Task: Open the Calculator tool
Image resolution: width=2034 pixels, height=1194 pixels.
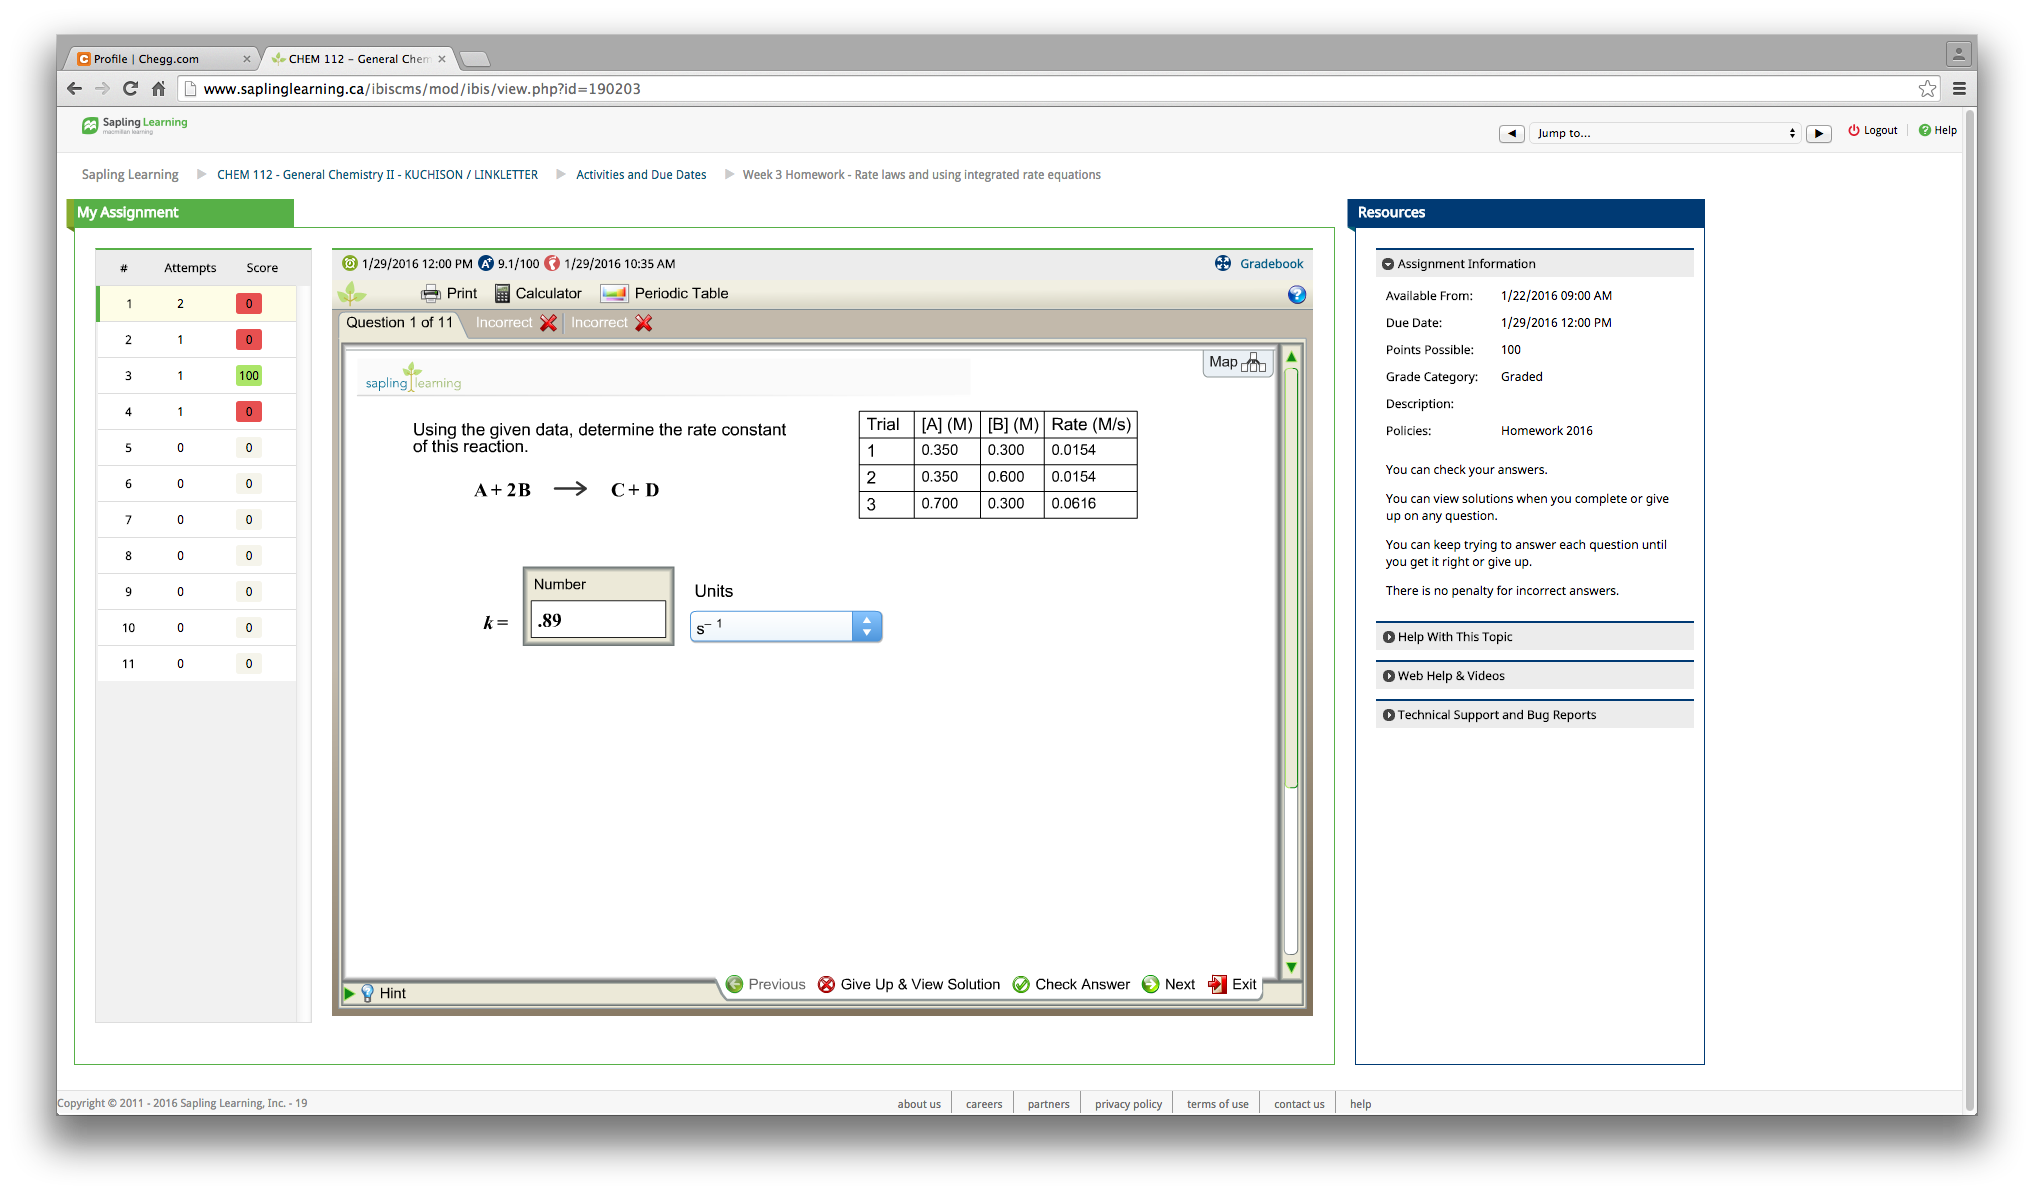Action: point(538,293)
